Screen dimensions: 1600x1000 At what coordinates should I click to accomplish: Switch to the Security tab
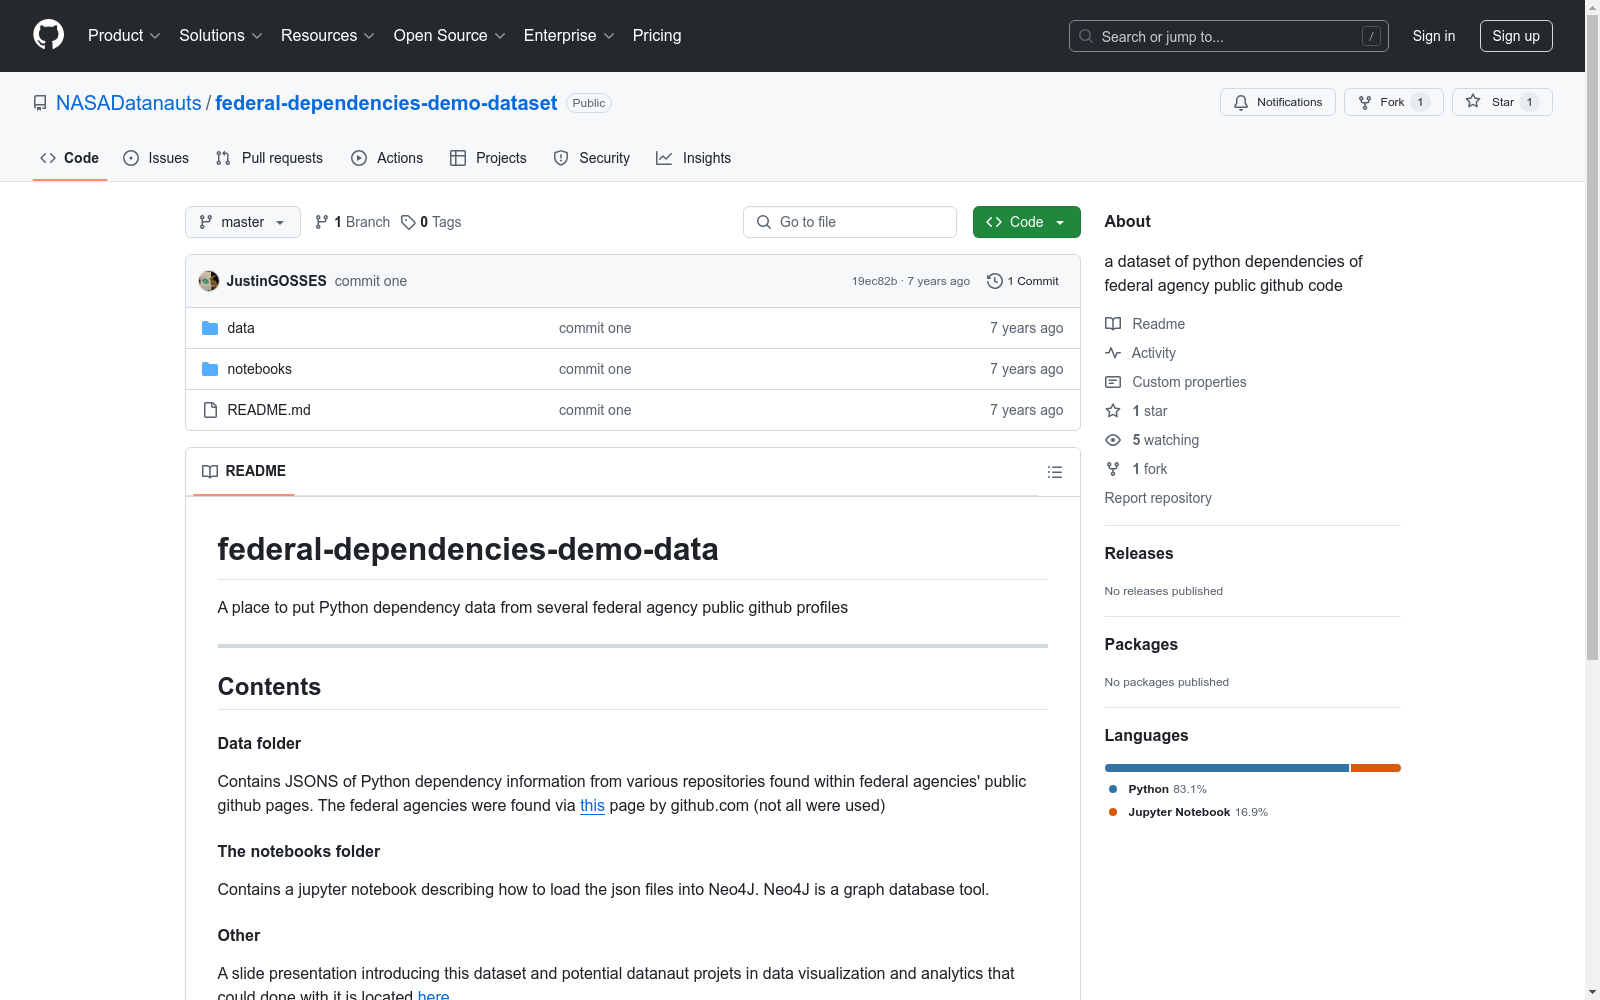coord(592,158)
